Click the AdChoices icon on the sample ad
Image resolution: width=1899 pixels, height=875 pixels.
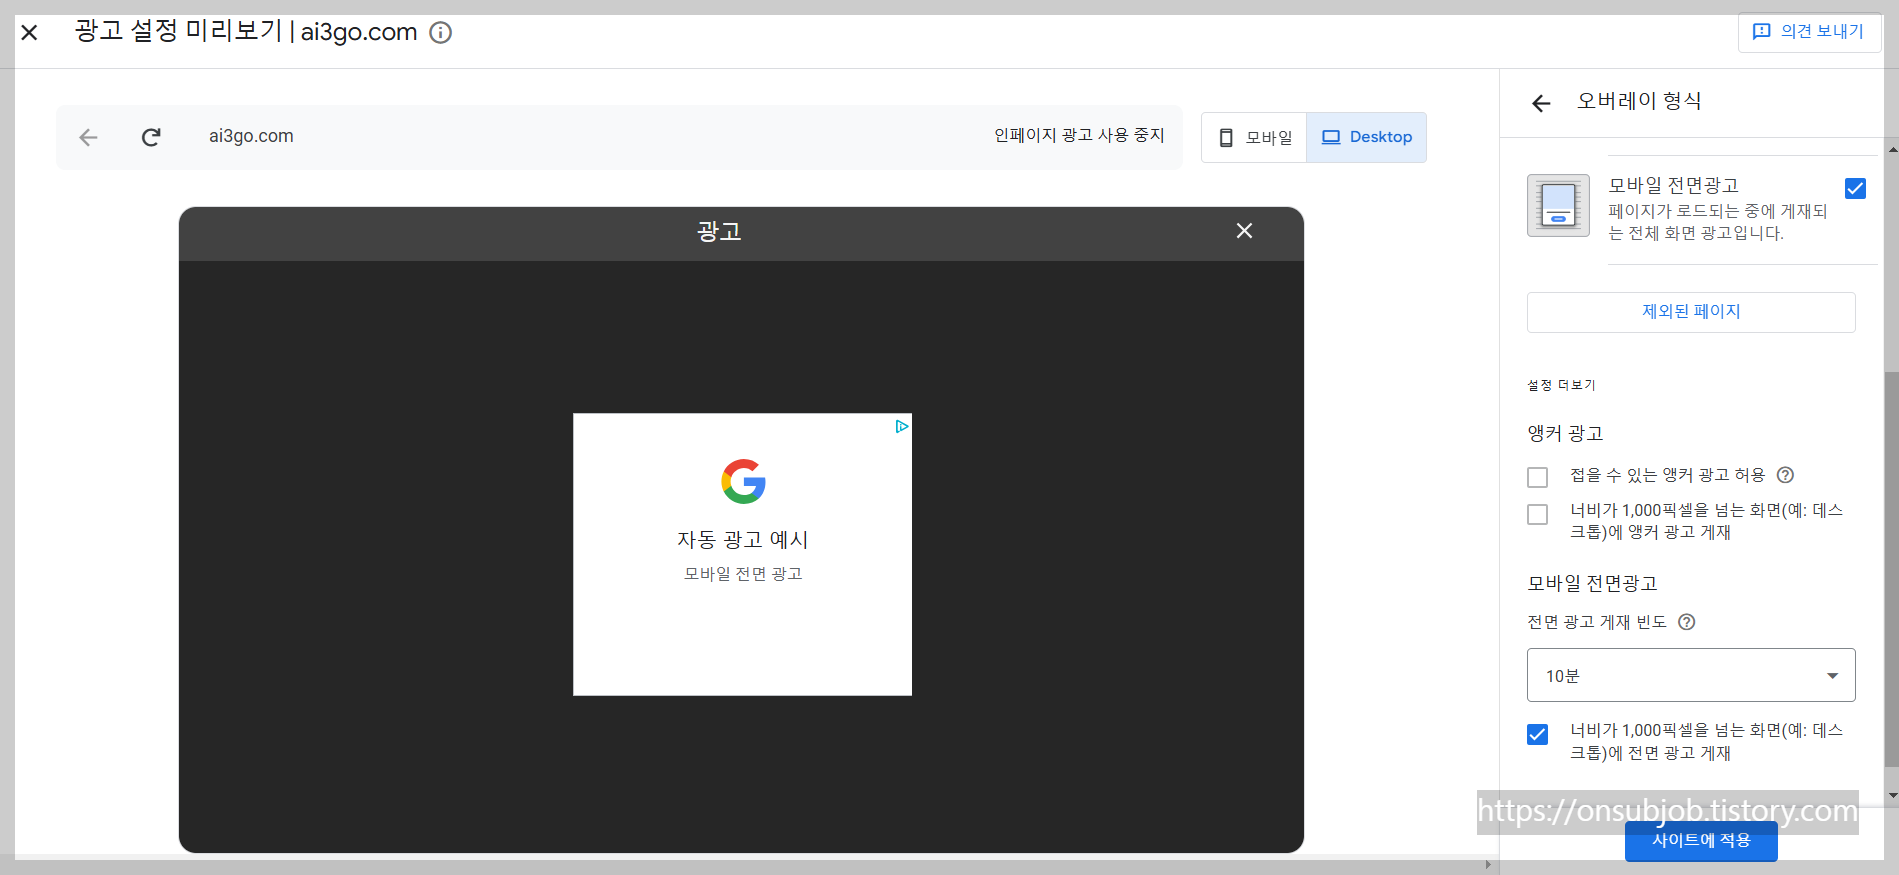click(902, 426)
